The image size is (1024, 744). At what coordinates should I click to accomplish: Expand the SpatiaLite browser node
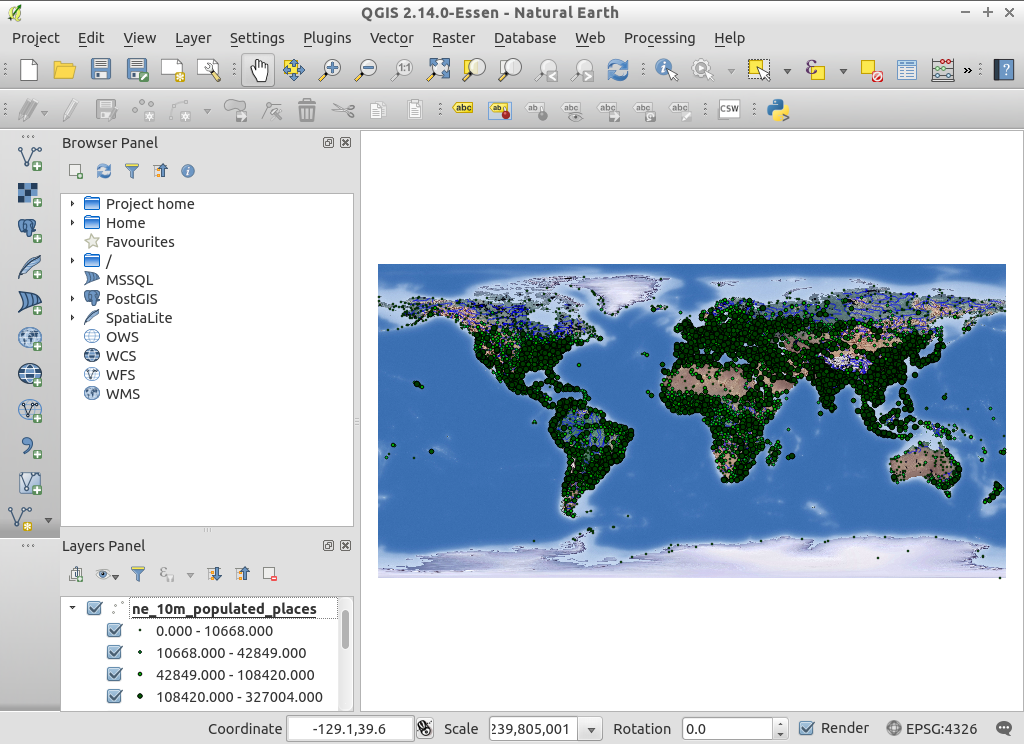(72, 317)
